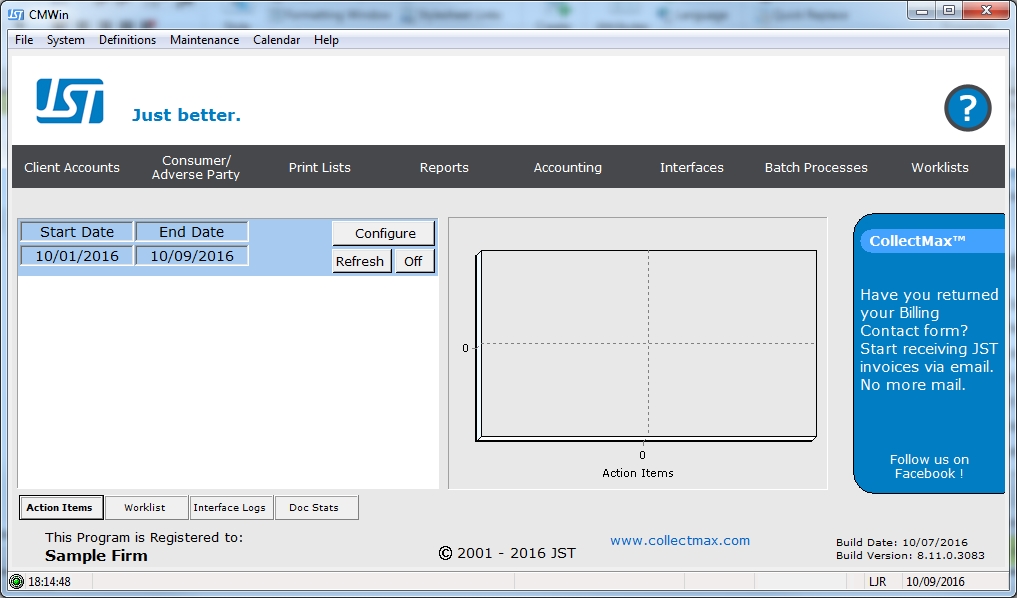
Task: Open the Maintenance menu
Action: coord(204,40)
